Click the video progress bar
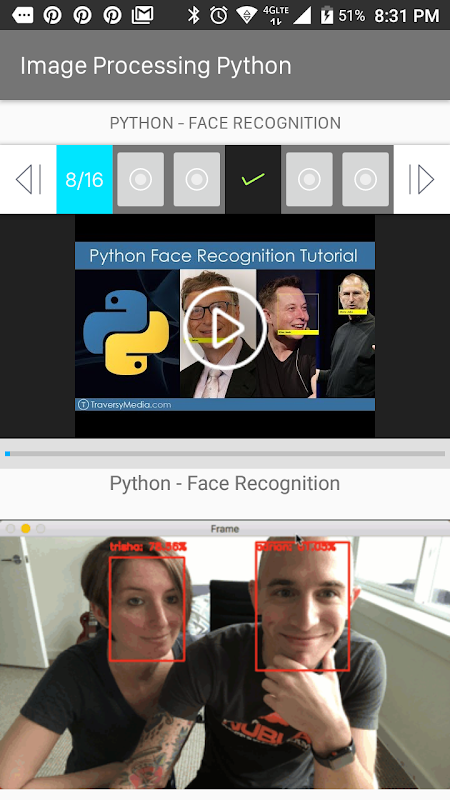The image size is (450, 800). coord(224,453)
